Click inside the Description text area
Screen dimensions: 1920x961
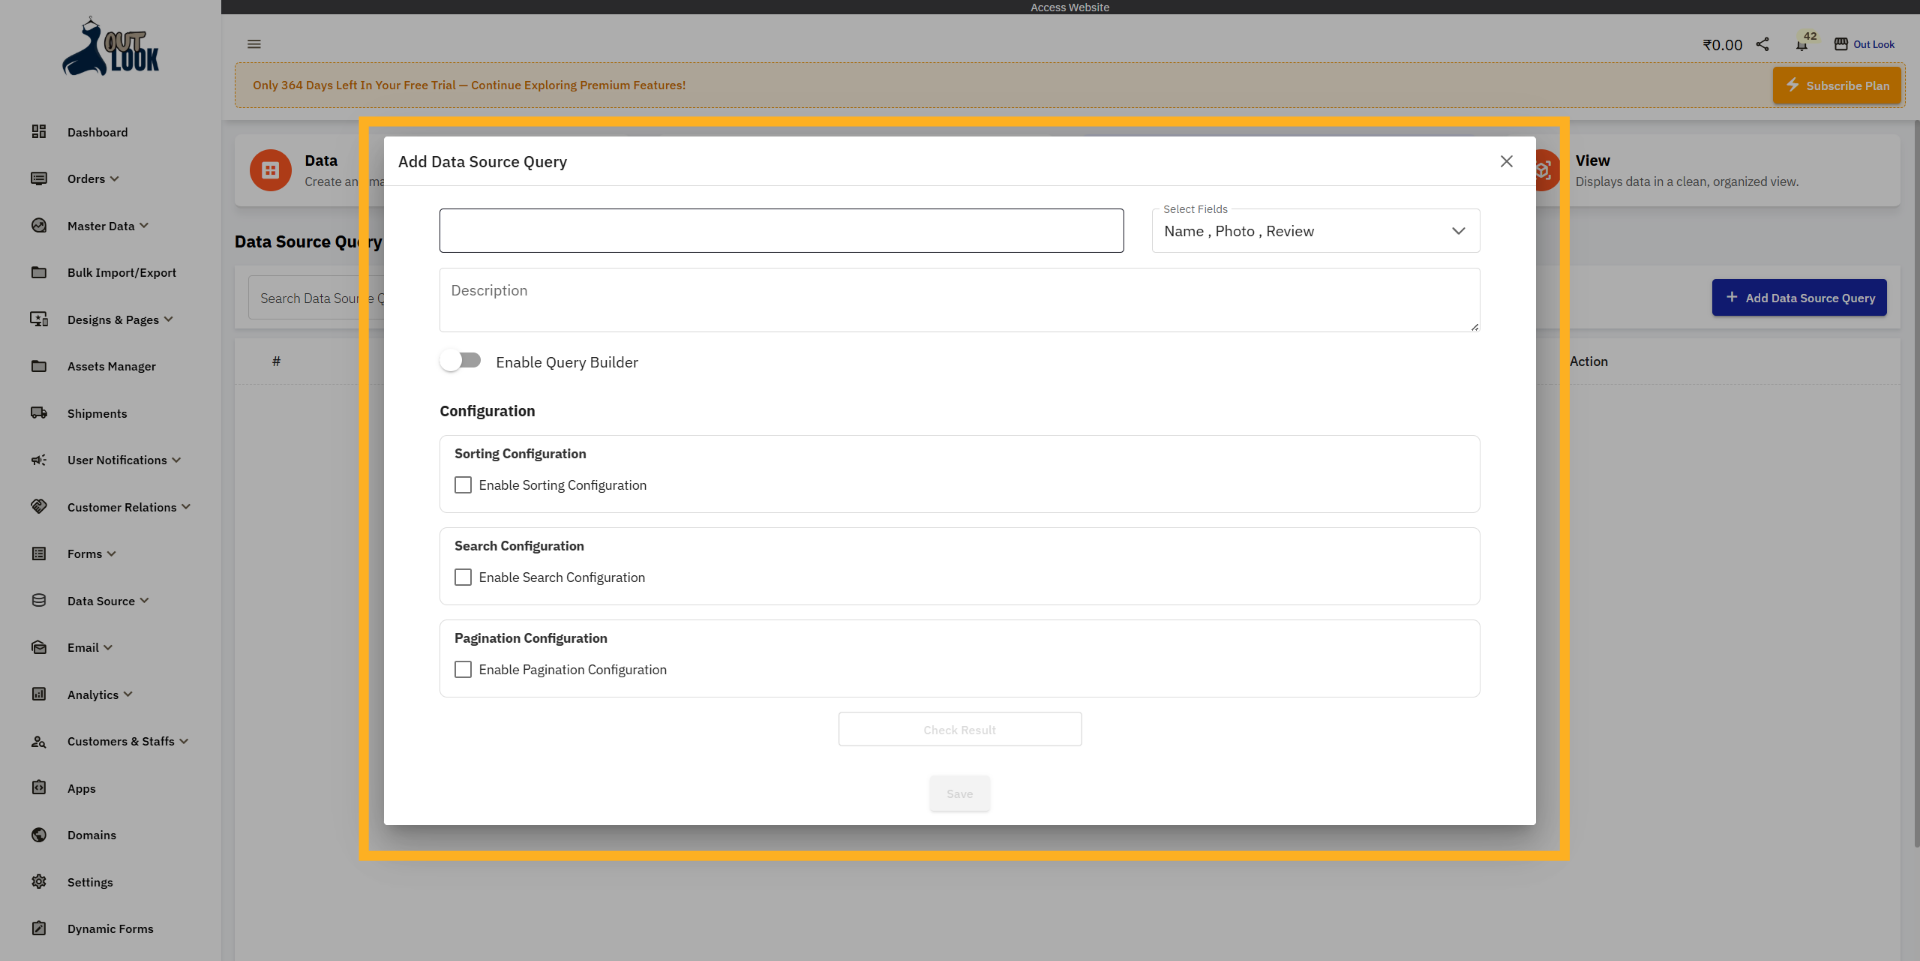point(959,299)
